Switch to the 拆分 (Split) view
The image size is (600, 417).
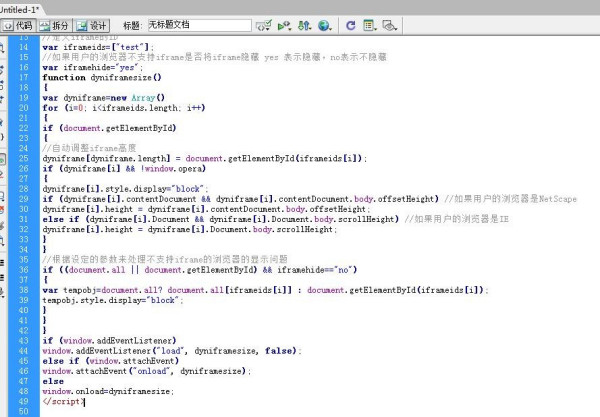(55, 26)
